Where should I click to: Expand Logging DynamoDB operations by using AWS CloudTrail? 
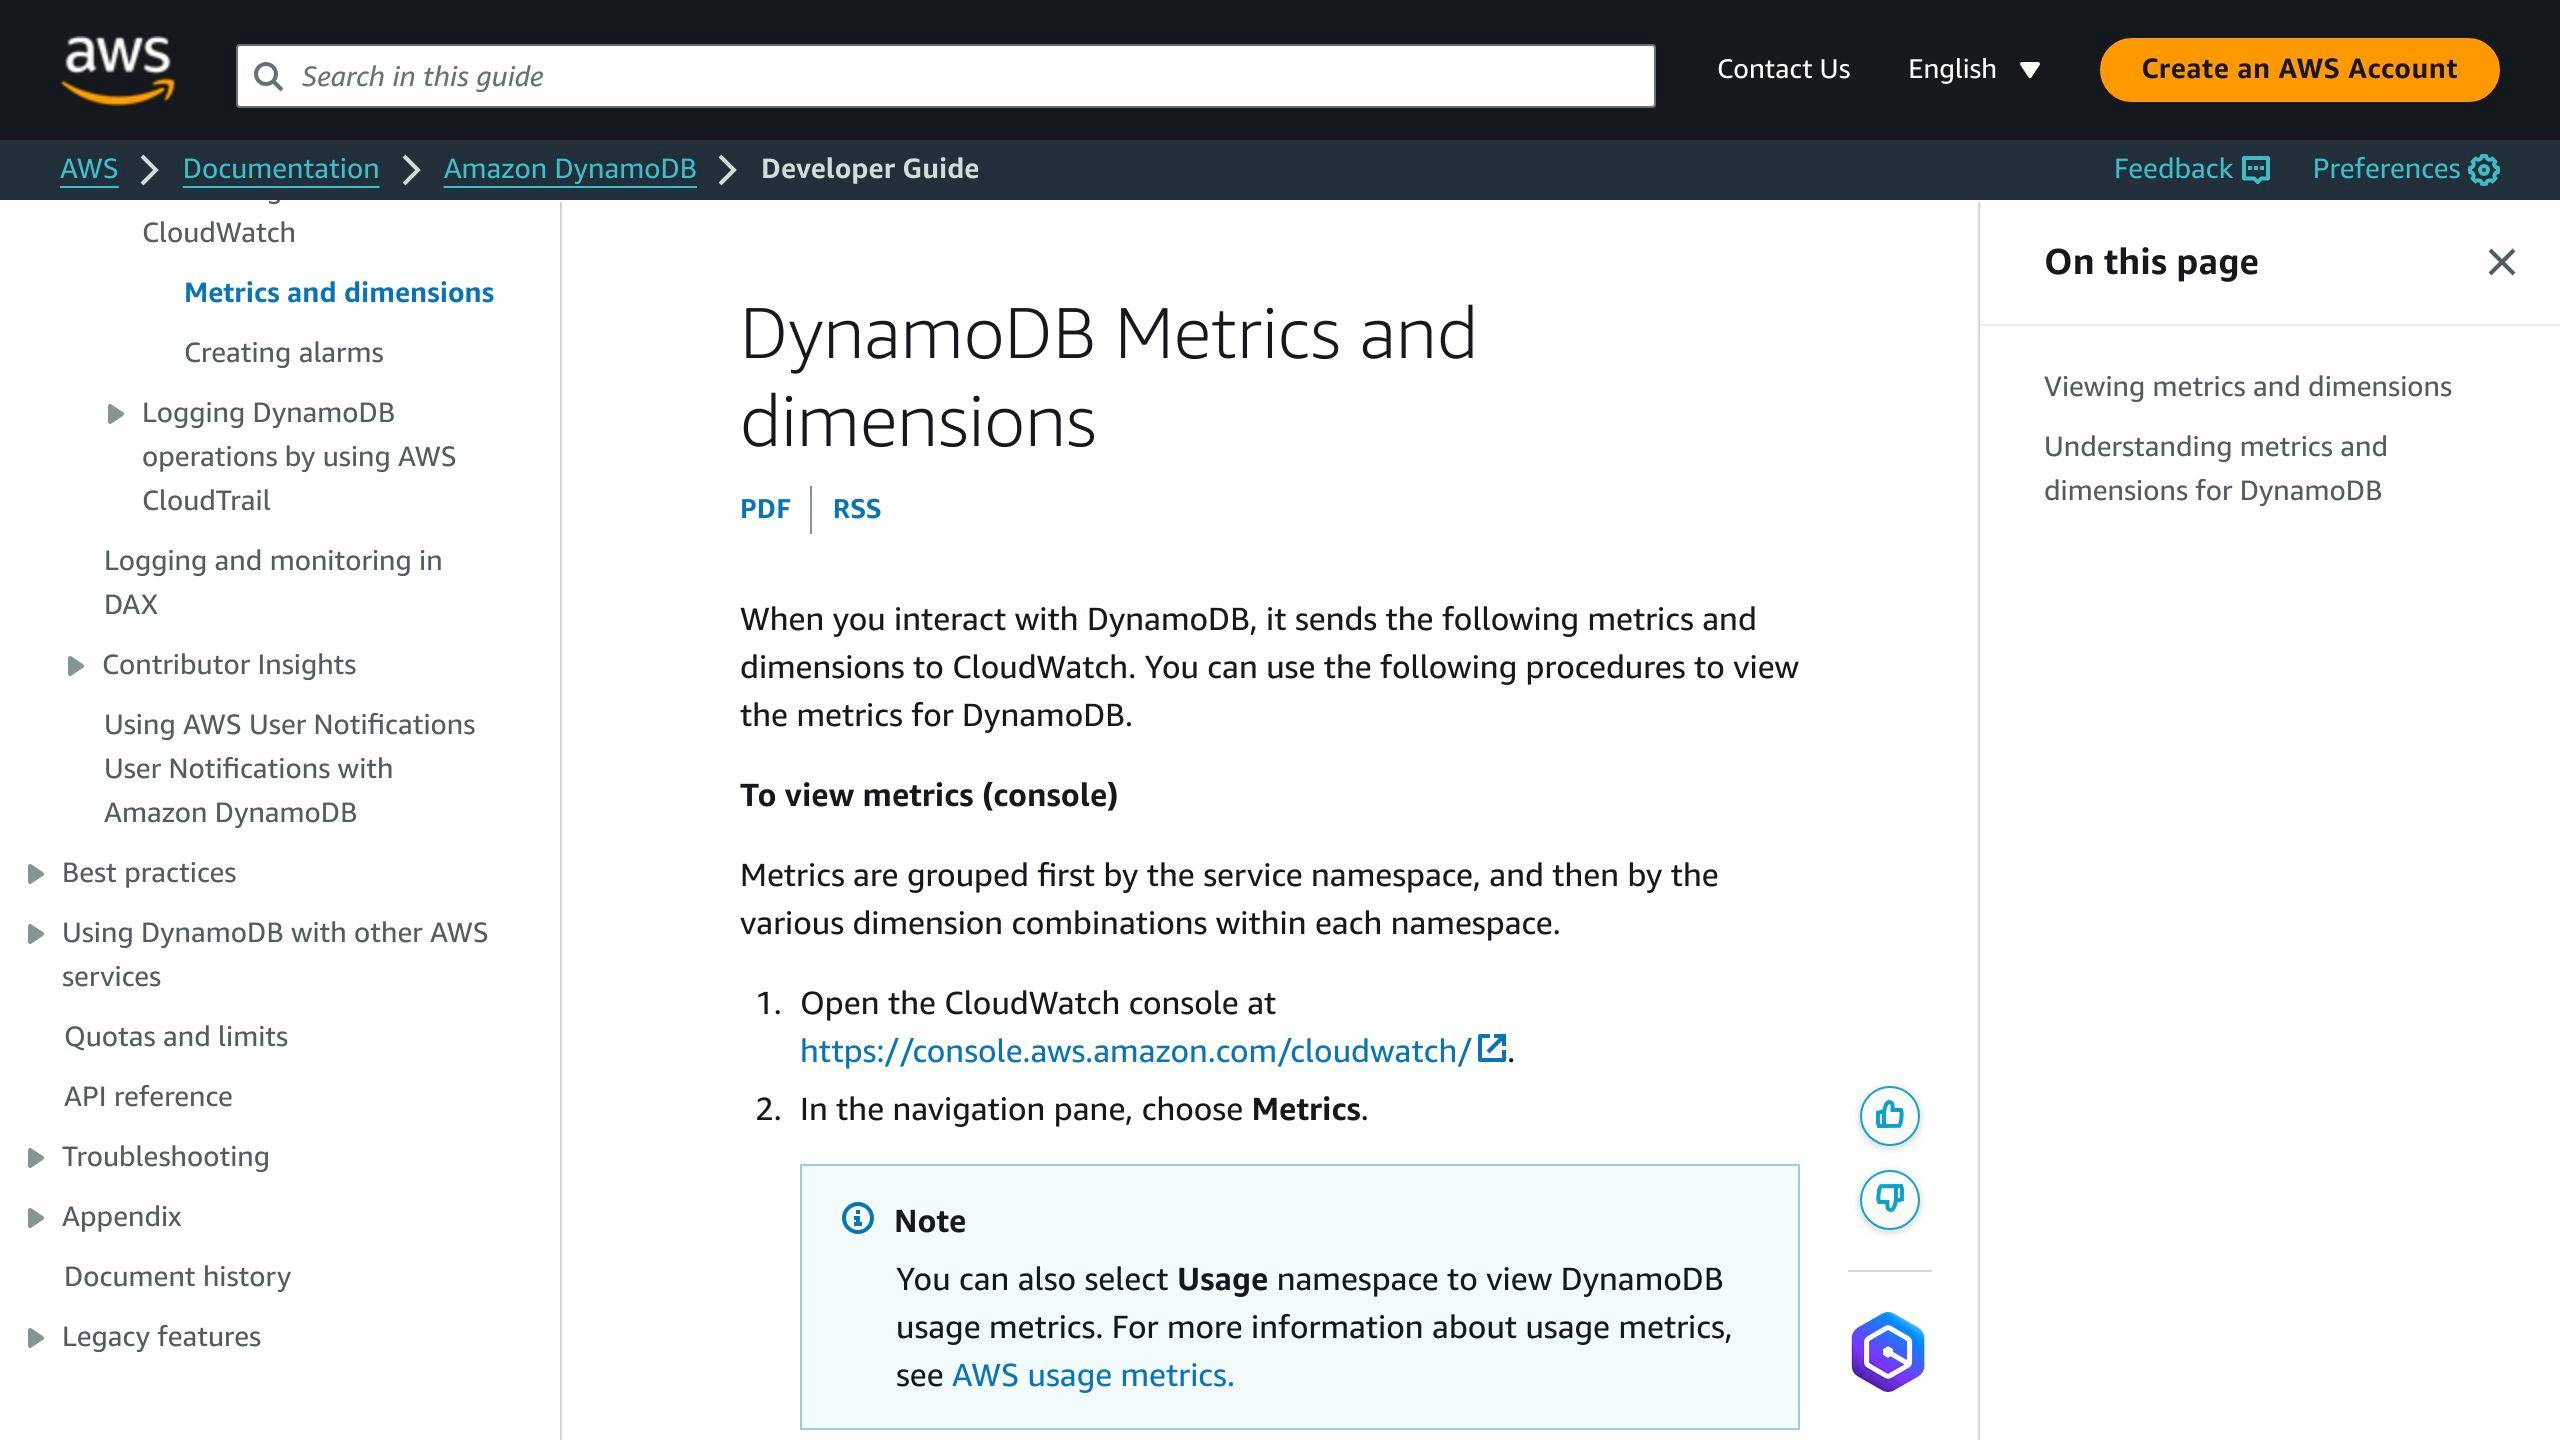[x=116, y=414]
